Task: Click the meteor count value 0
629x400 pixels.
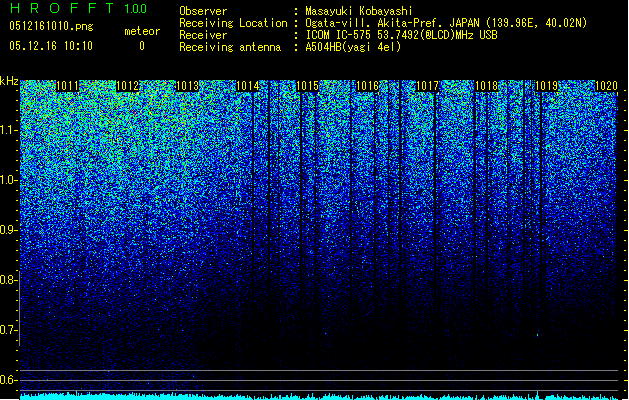Action: pos(142,46)
